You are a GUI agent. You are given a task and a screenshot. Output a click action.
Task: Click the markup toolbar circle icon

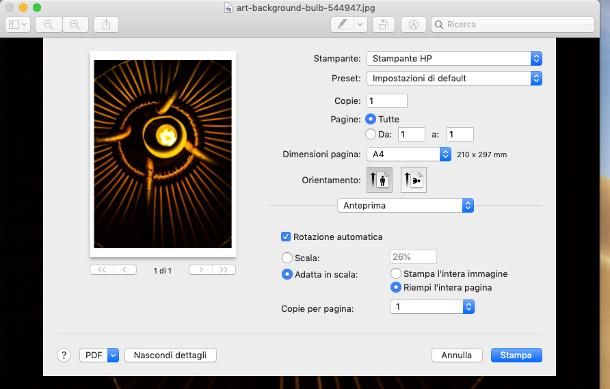(x=413, y=25)
